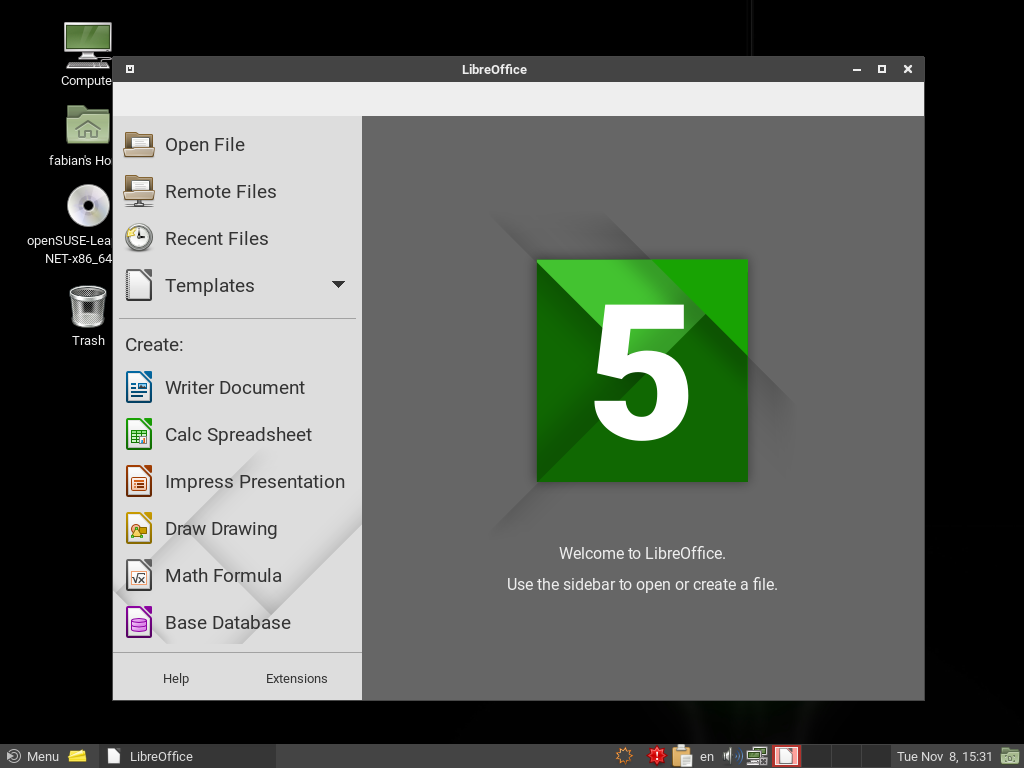Expand the Templates dropdown arrow
1024x768 pixels.
pyautogui.click(x=338, y=285)
